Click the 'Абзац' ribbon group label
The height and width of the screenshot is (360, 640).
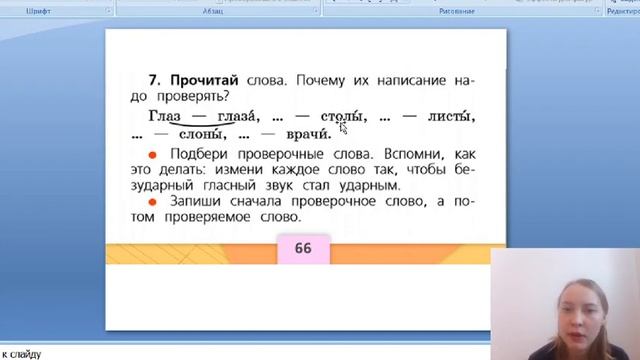pos(213,11)
